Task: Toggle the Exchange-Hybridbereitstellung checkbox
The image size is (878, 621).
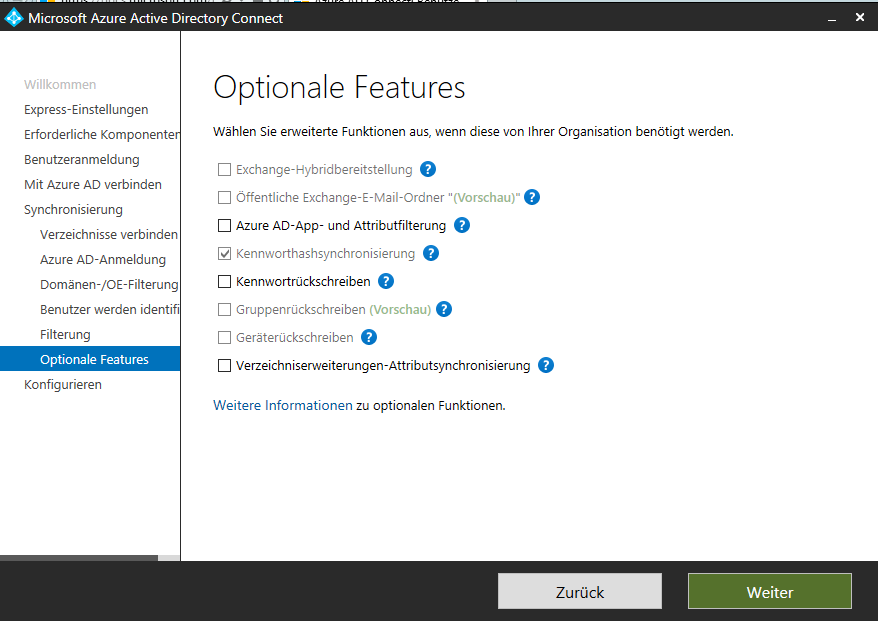Action: 224,169
